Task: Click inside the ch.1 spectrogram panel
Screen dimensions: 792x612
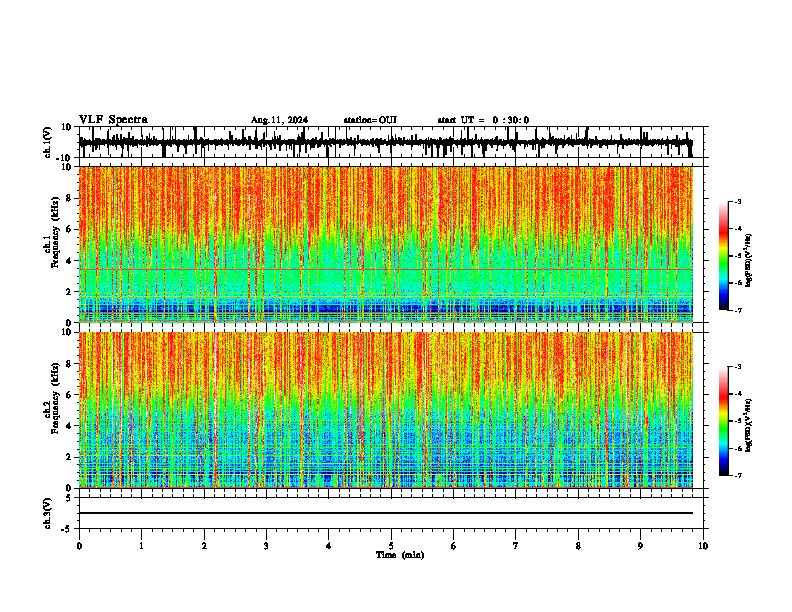Action: pyautogui.click(x=386, y=244)
